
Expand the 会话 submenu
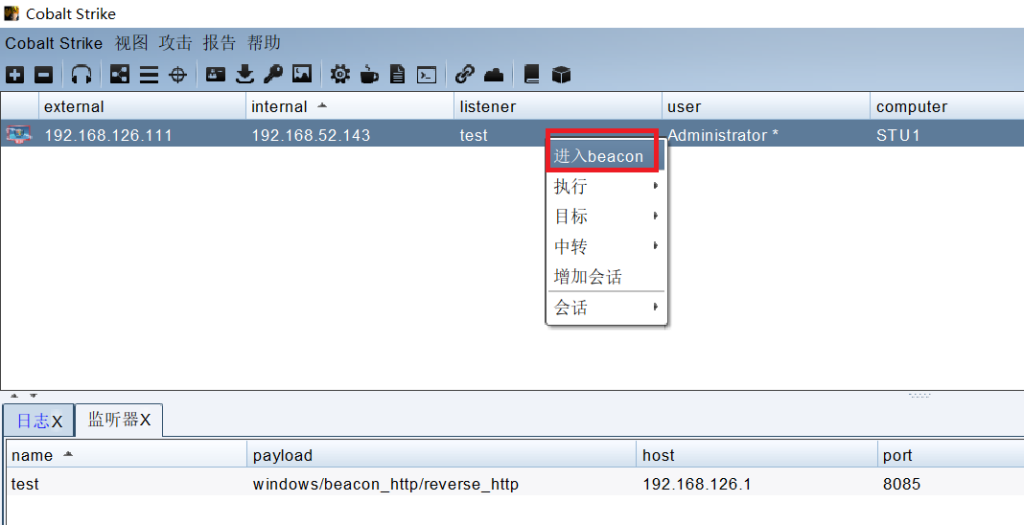605,307
